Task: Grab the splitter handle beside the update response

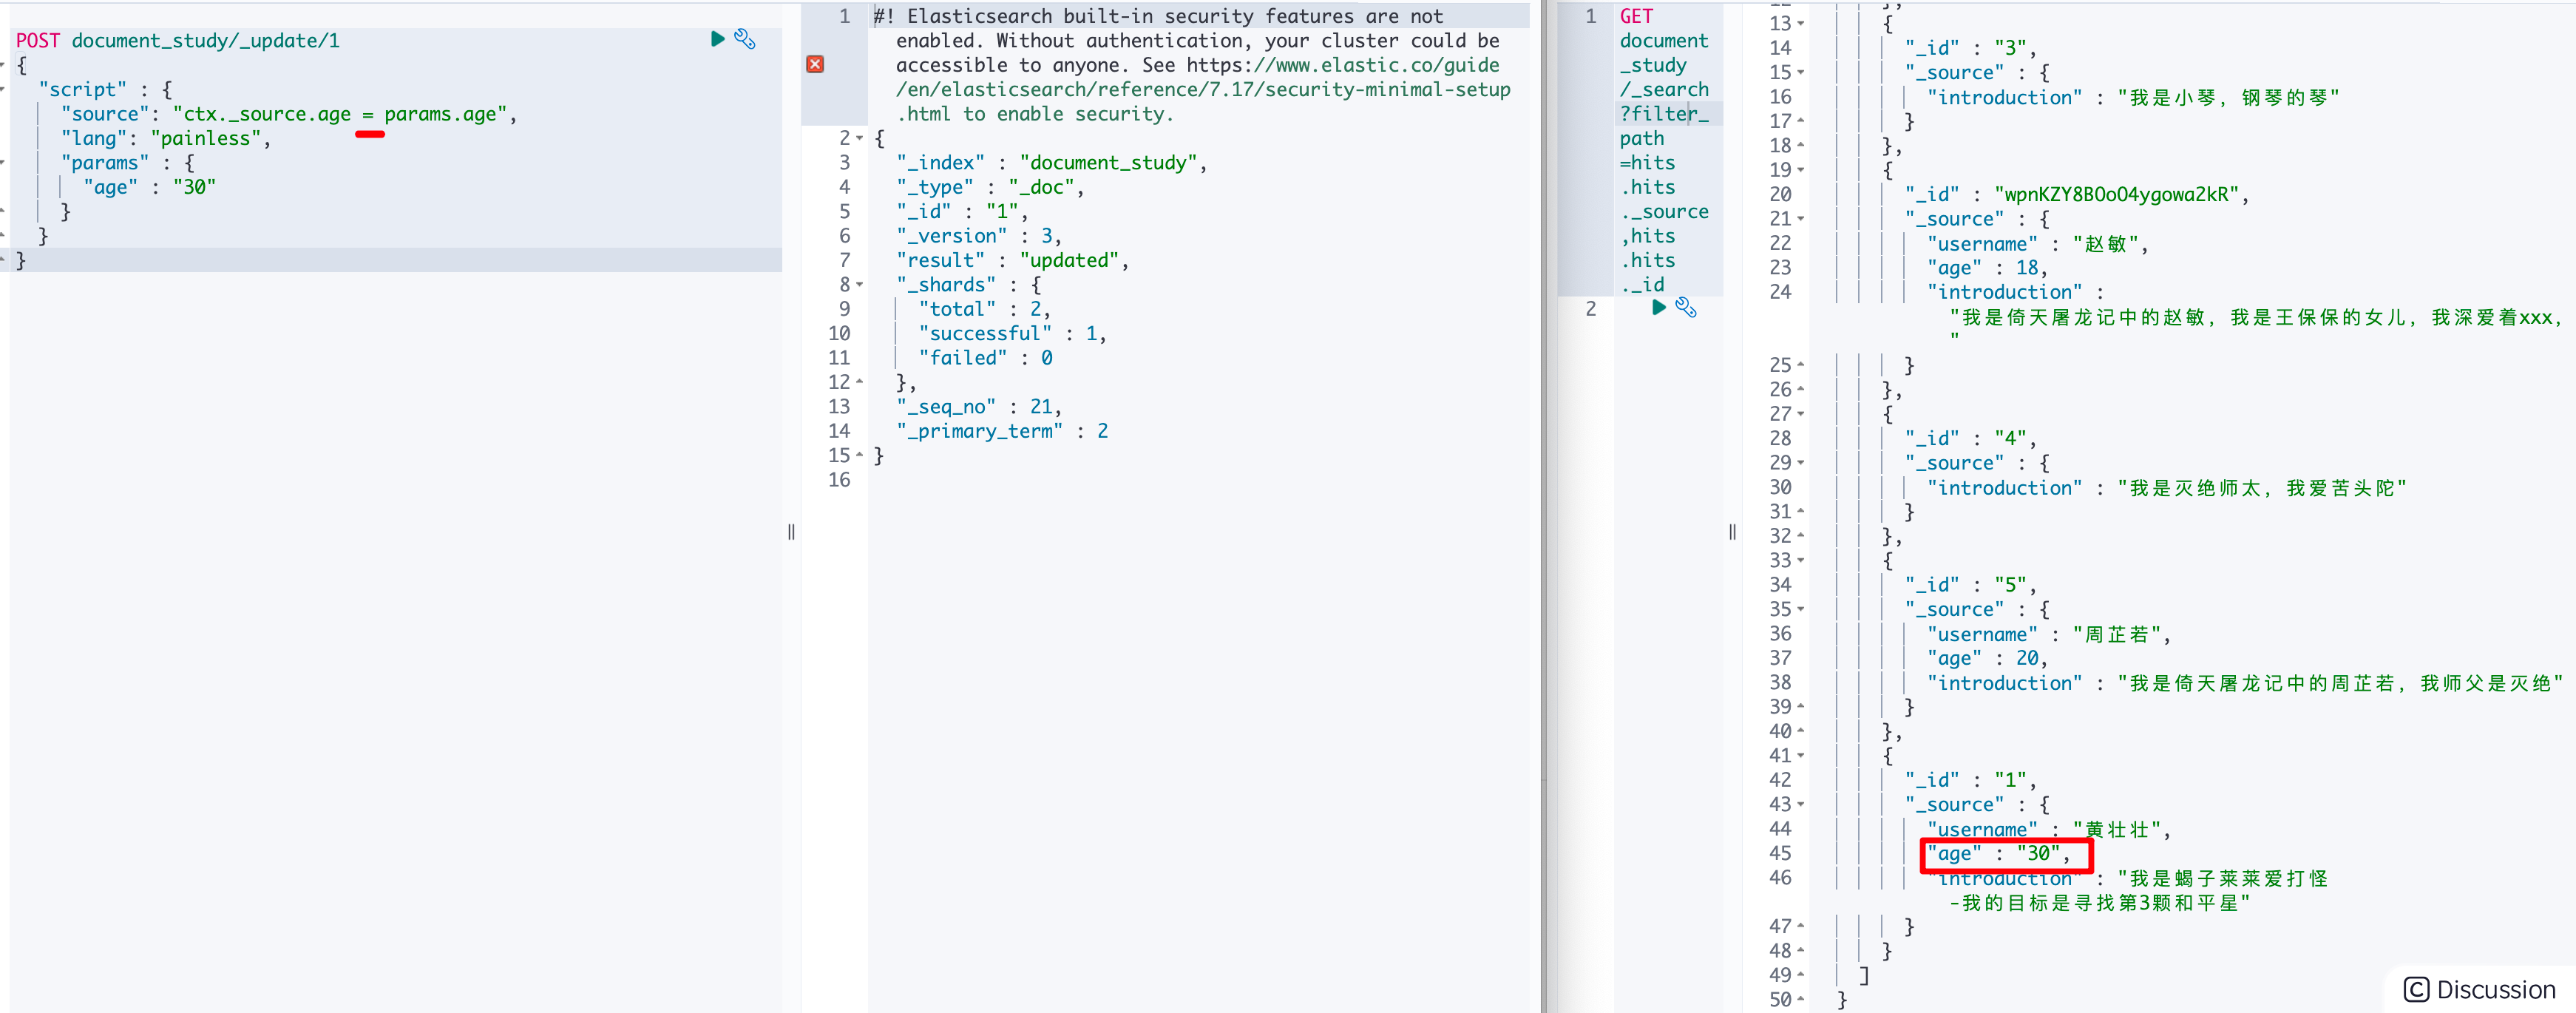Action: [791, 532]
